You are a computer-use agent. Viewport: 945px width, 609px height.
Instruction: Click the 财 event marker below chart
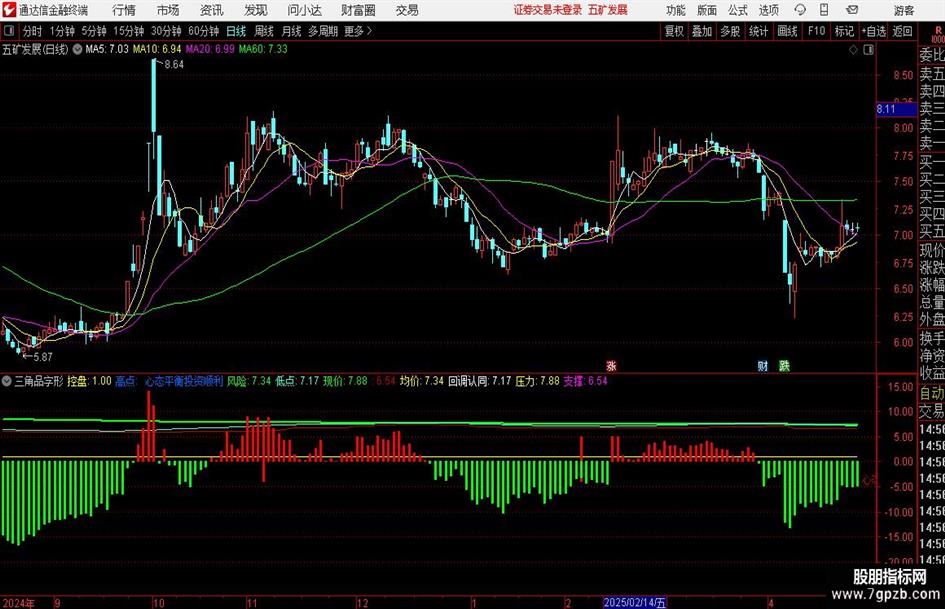point(762,366)
